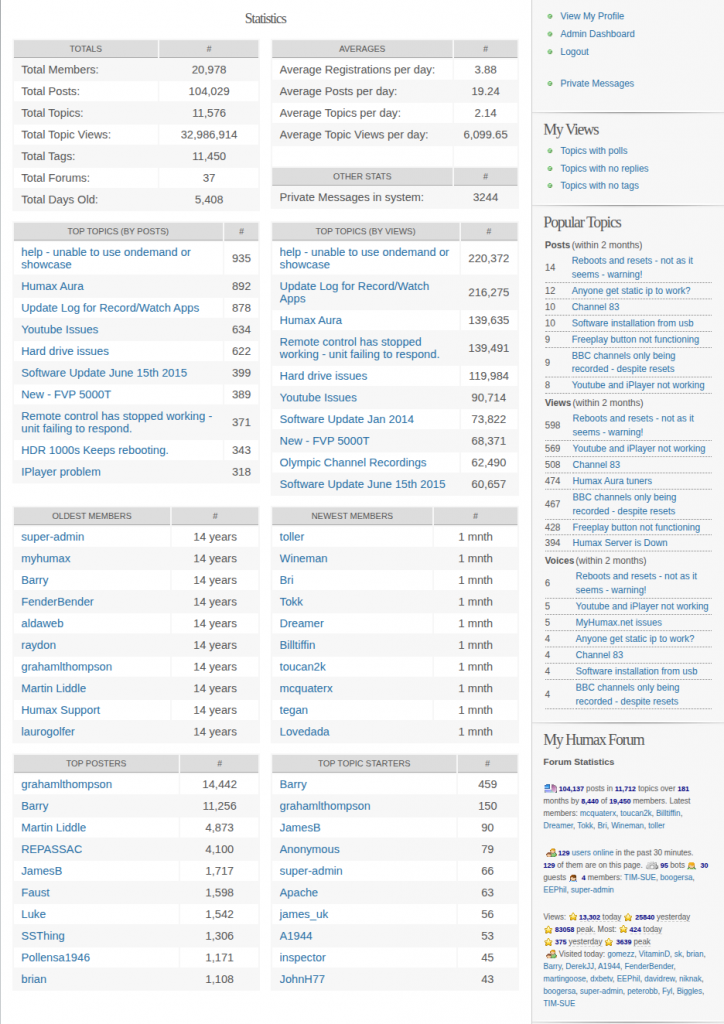Click the bots icon before 95 bots
The height and width of the screenshot is (1024, 724).
click(x=651, y=865)
